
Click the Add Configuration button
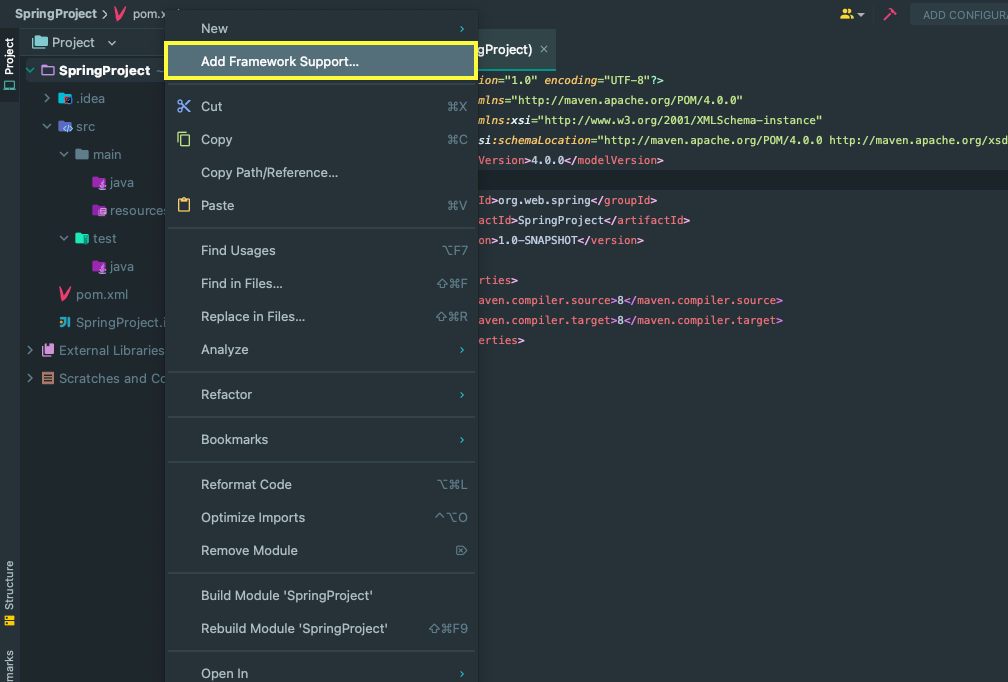coord(960,14)
